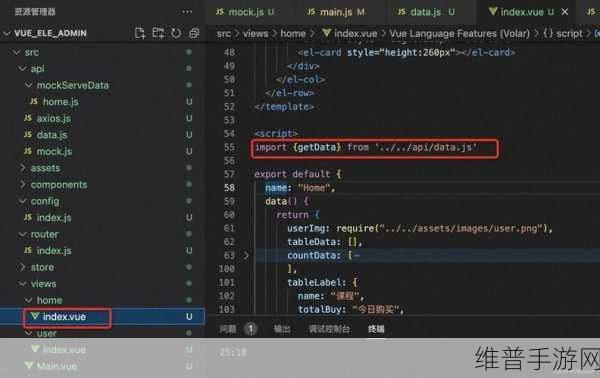The width and height of the screenshot is (600, 378).
Task: Click the el-card tag on line 48
Action: click(x=406, y=52)
